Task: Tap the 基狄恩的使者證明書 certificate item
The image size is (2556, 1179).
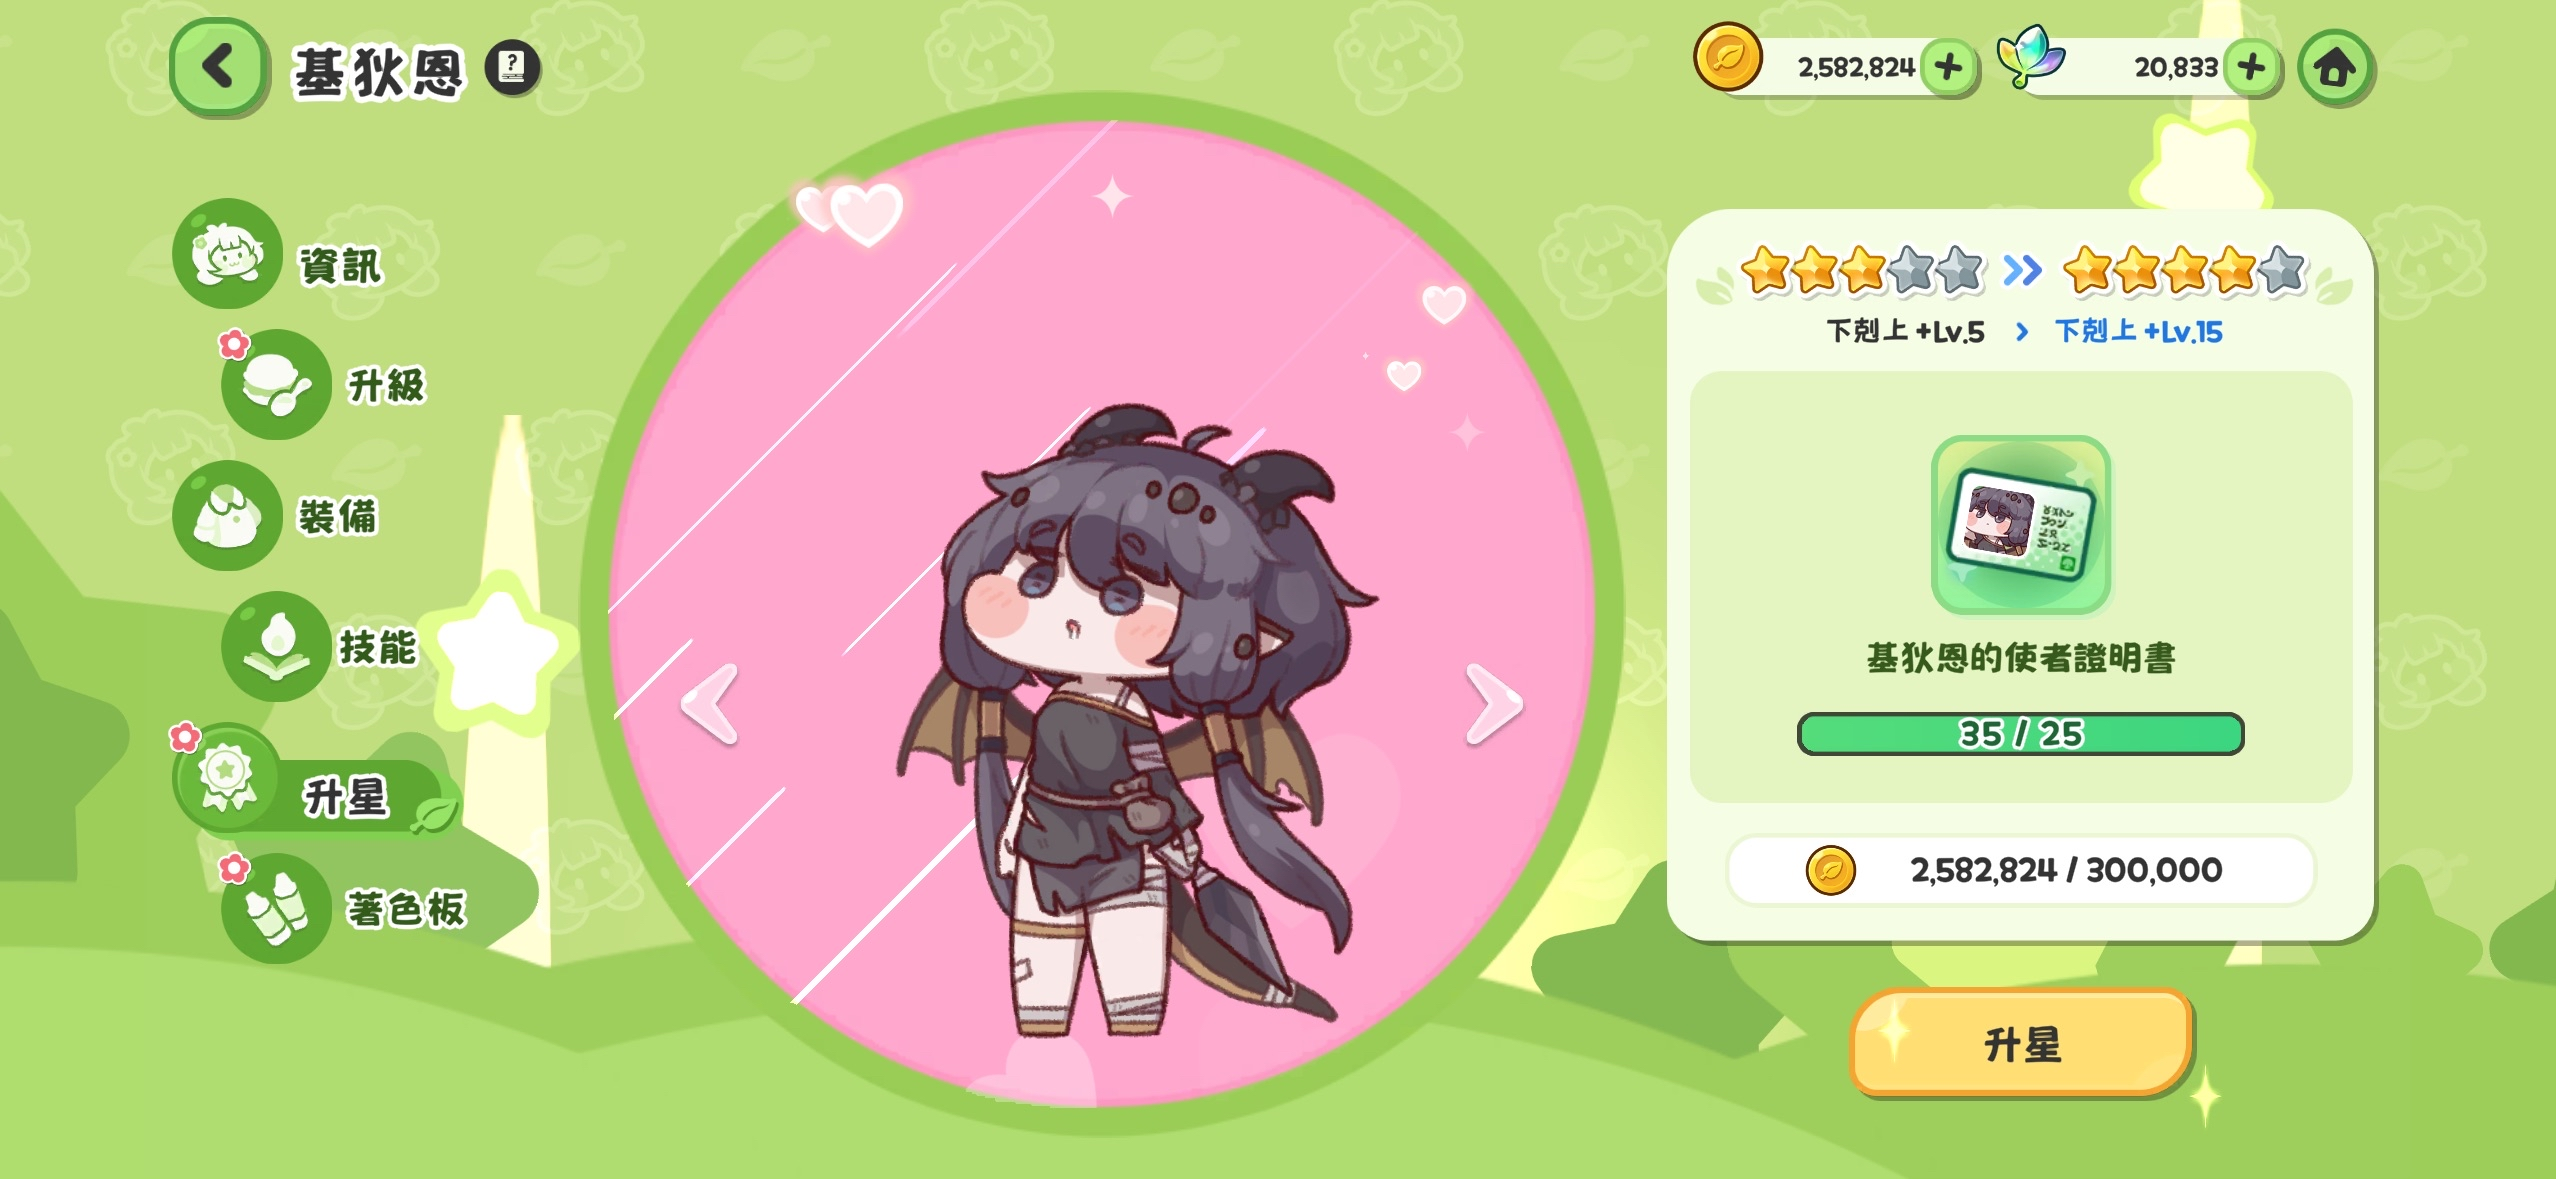Action: [2021, 525]
